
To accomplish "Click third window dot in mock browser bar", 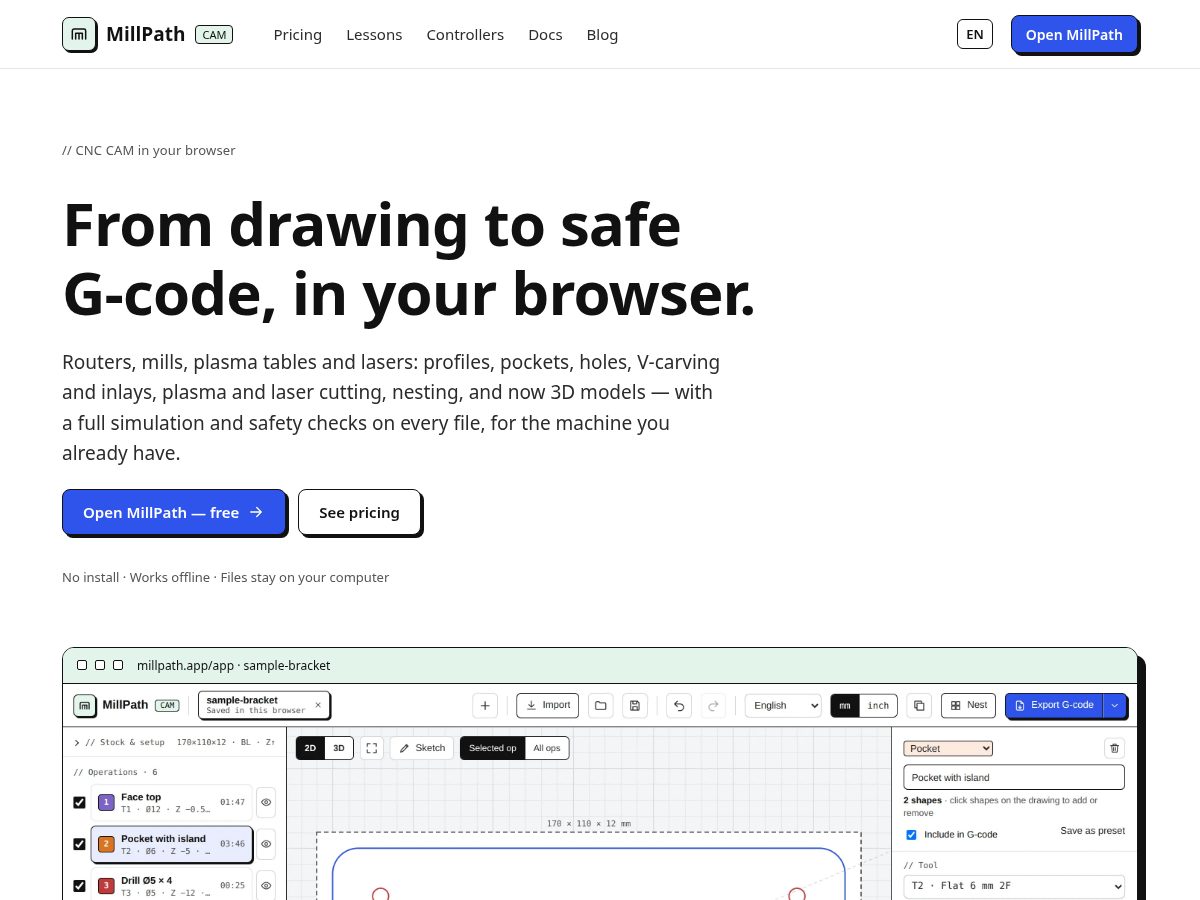I will (118, 665).
